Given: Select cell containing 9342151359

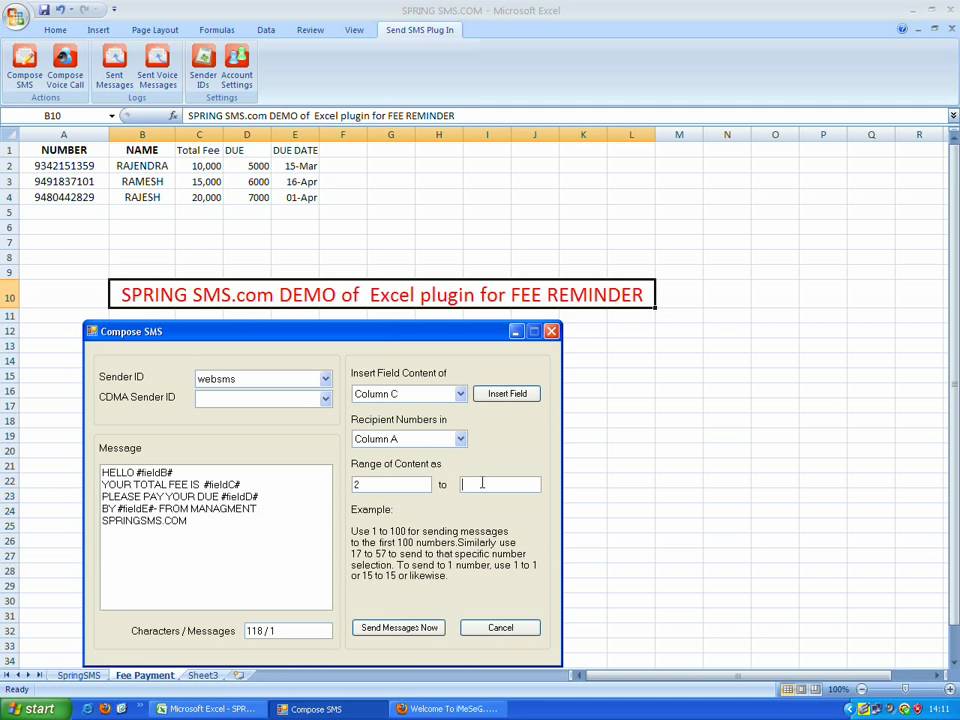Looking at the screenshot, I should (64, 166).
